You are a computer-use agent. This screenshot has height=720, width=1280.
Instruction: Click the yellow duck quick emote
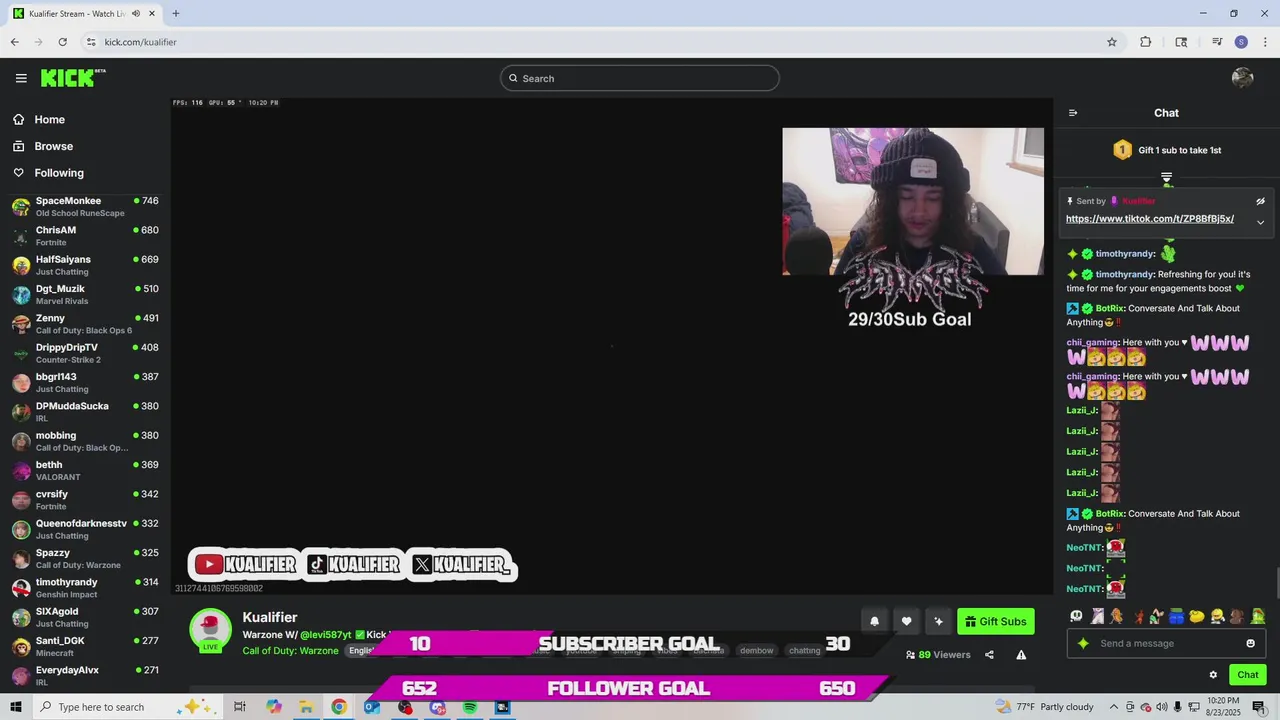(x=1197, y=616)
